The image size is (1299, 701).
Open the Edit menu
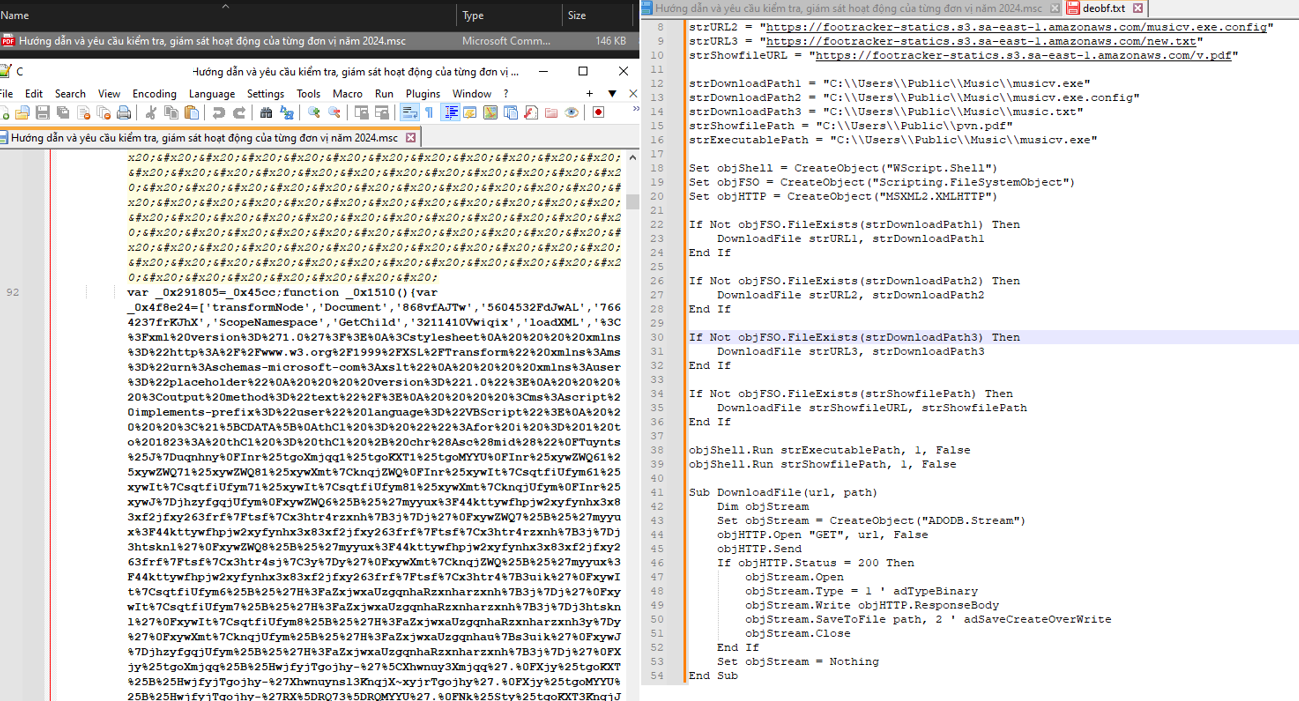pyautogui.click(x=34, y=93)
